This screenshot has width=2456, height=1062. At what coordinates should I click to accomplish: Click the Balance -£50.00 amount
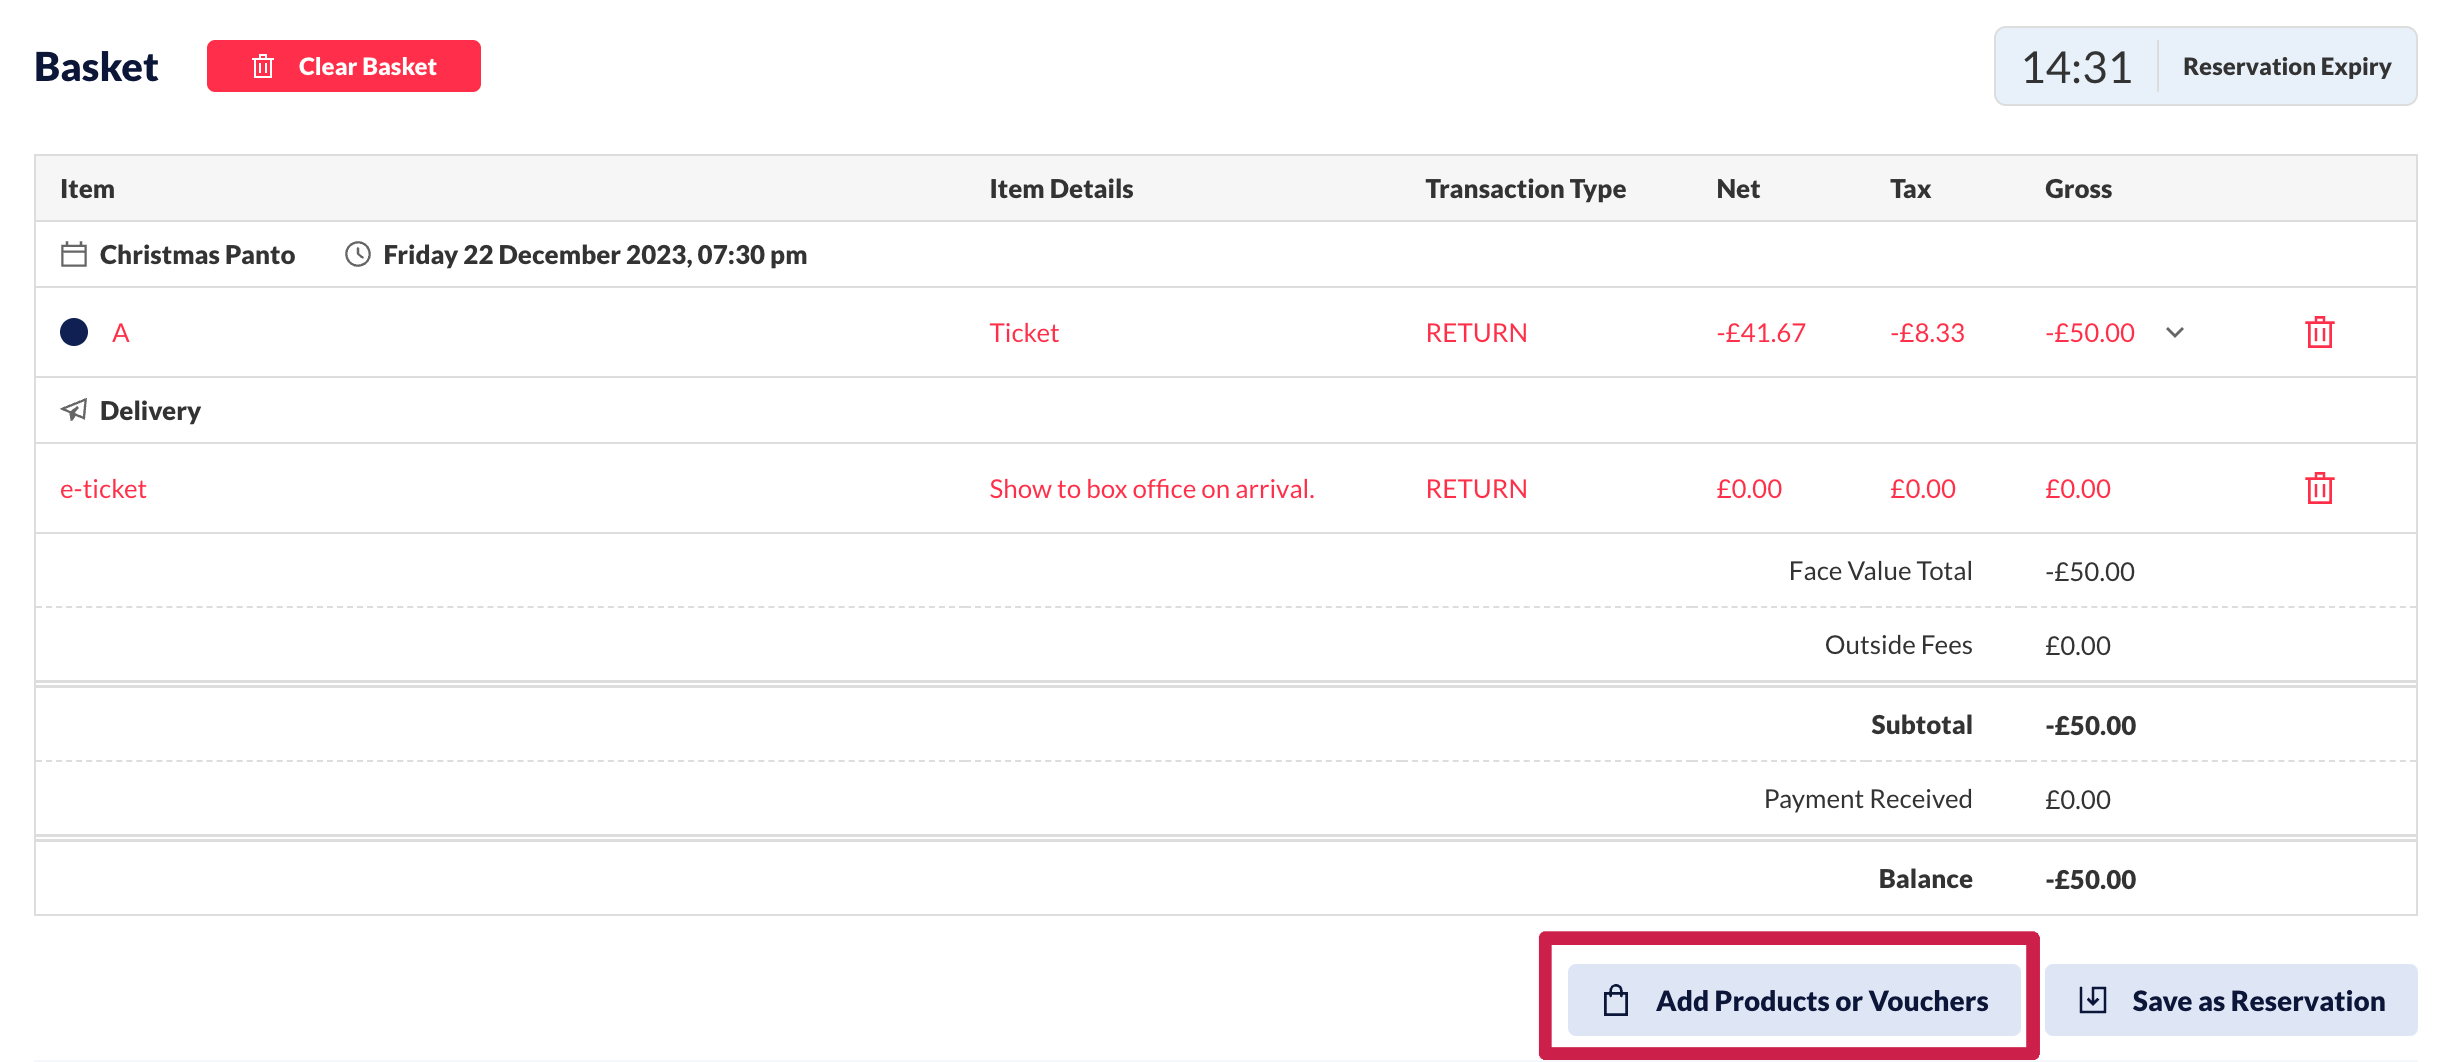tap(2090, 880)
